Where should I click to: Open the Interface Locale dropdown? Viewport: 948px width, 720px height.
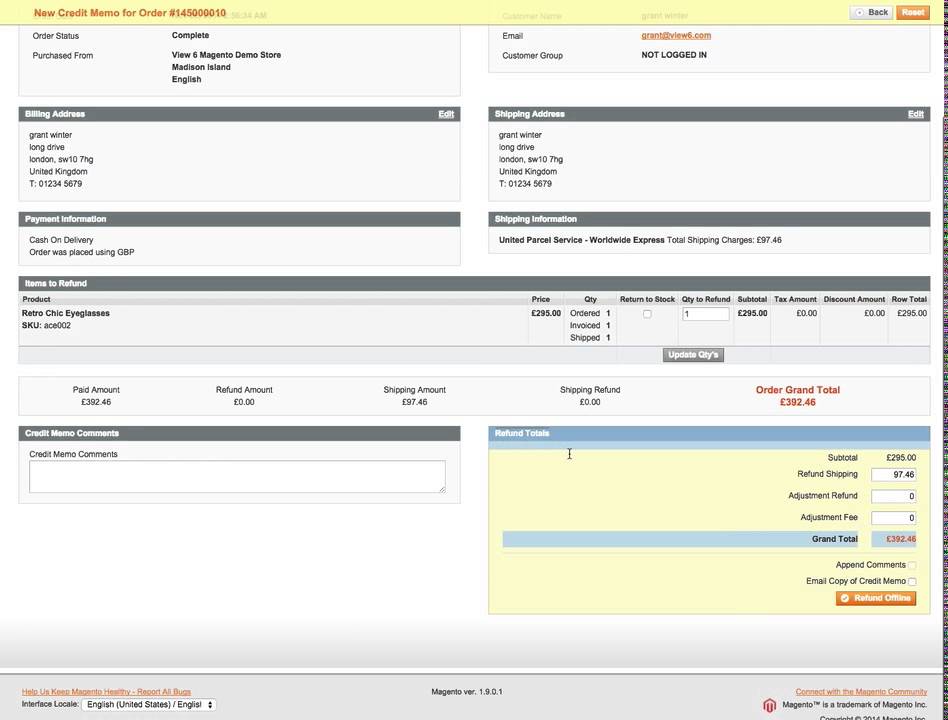tap(149, 704)
